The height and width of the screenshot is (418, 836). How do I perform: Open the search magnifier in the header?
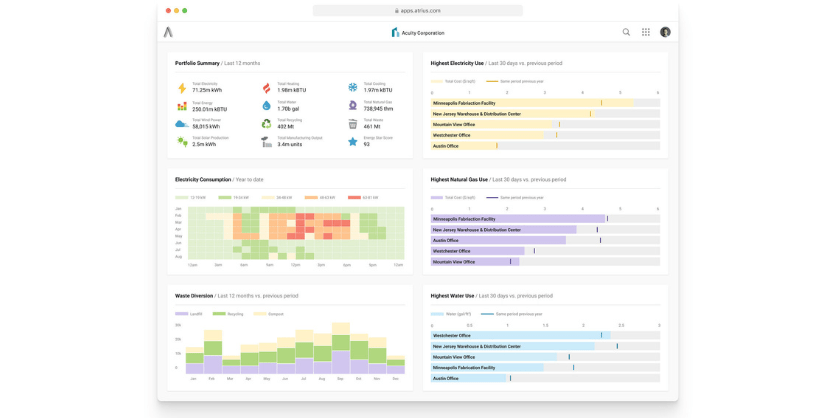pyautogui.click(x=626, y=32)
